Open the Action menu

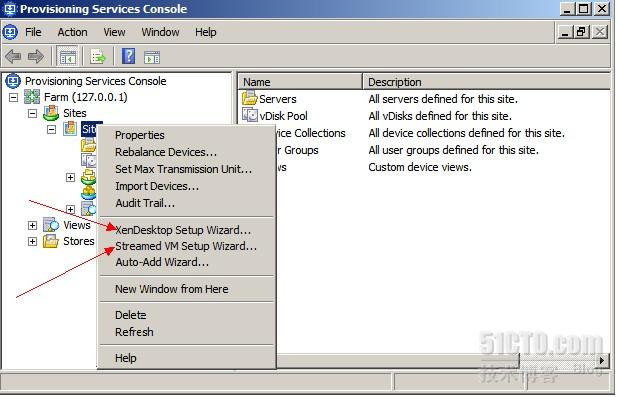[72, 32]
